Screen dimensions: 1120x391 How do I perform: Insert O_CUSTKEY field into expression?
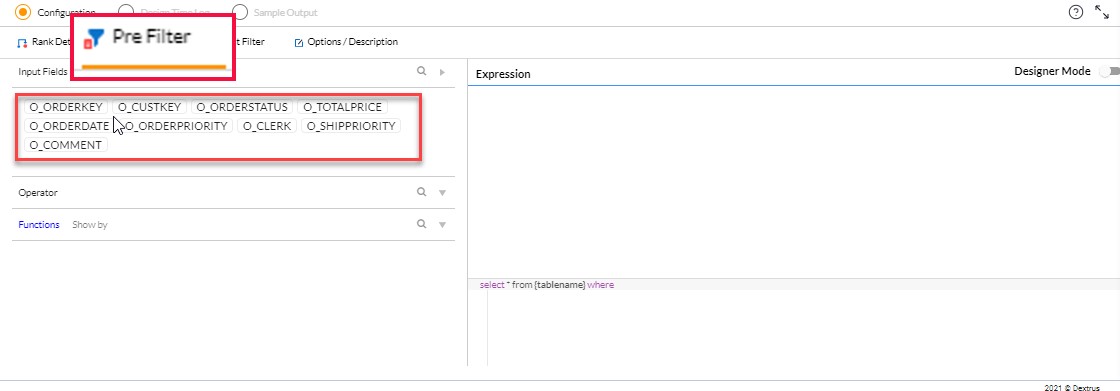coord(149,107)
